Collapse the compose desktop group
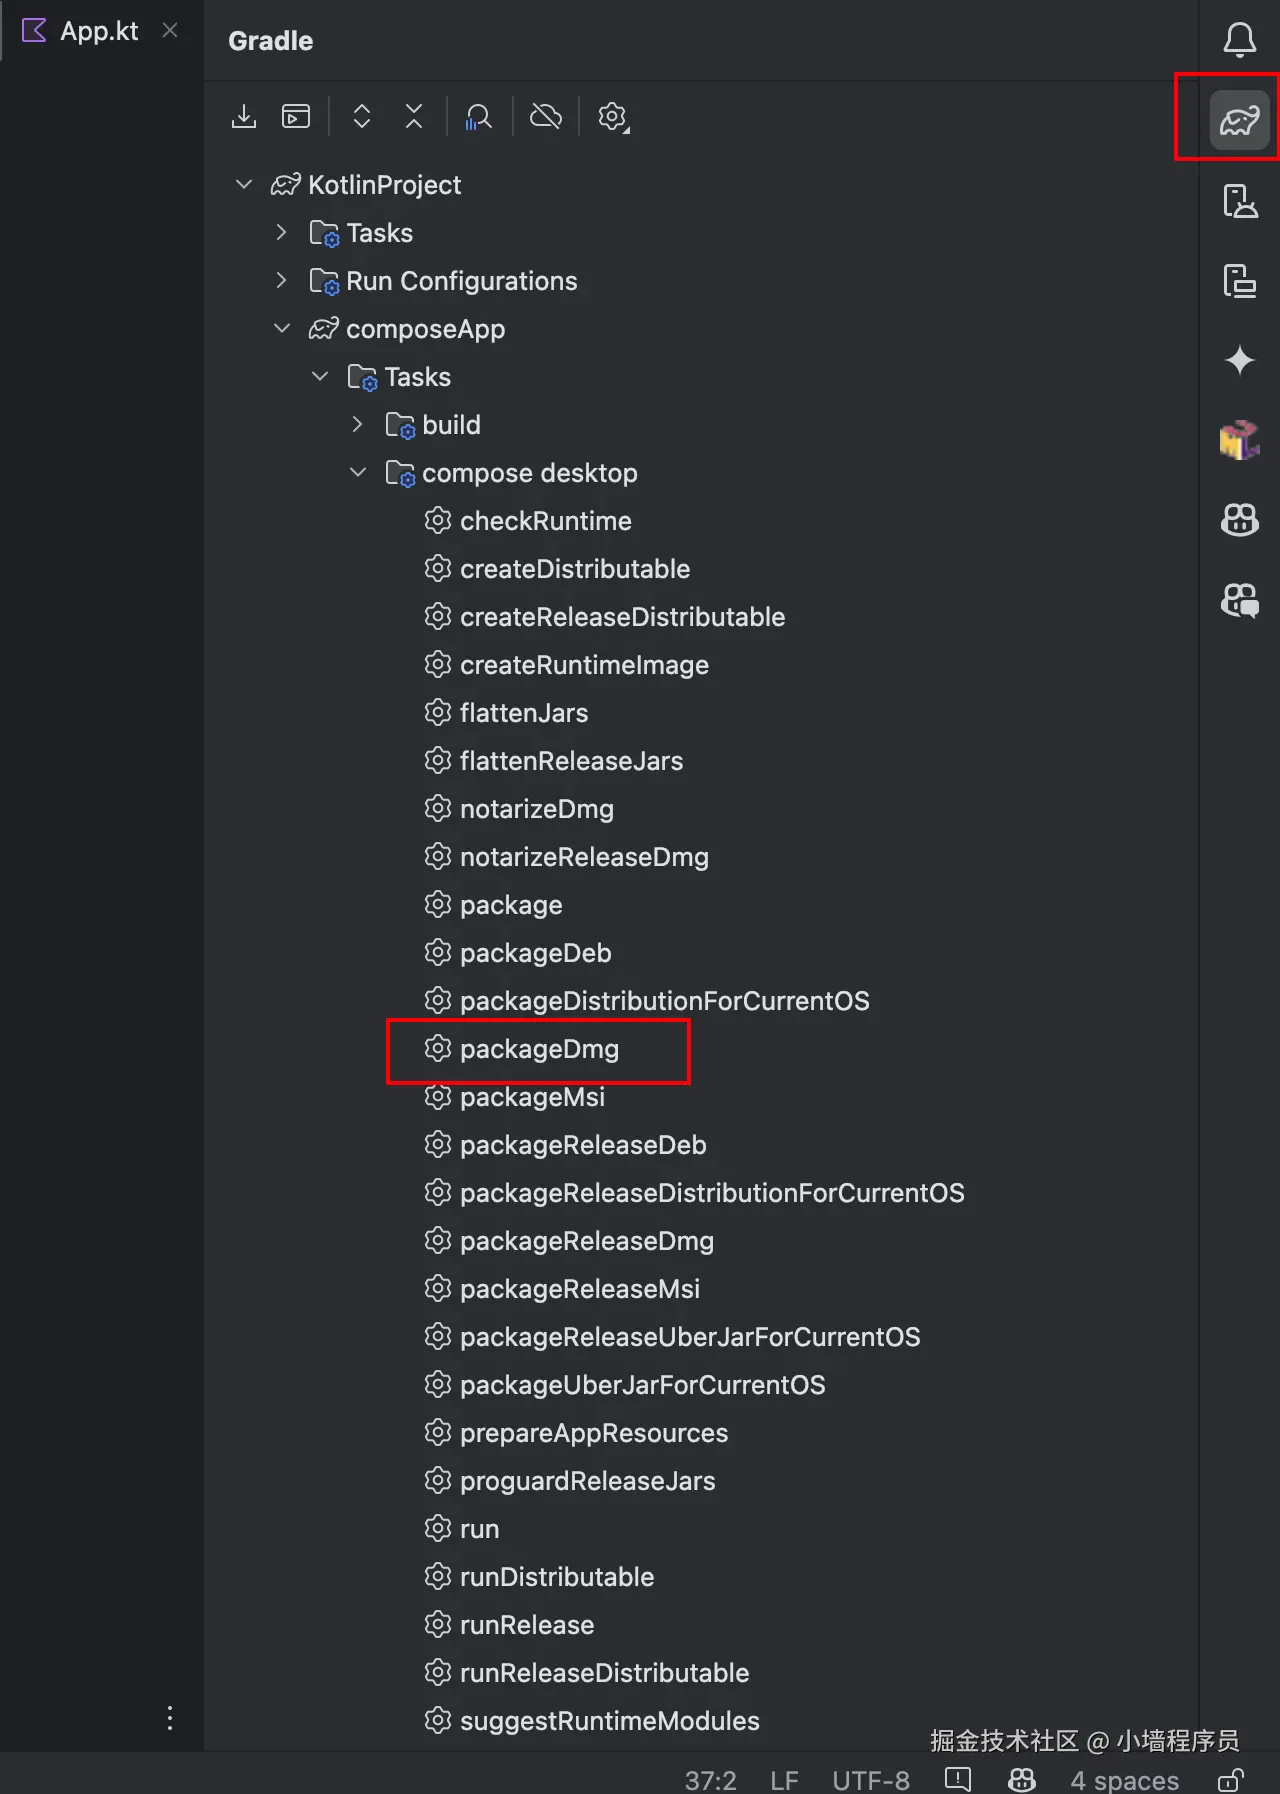 358,472
